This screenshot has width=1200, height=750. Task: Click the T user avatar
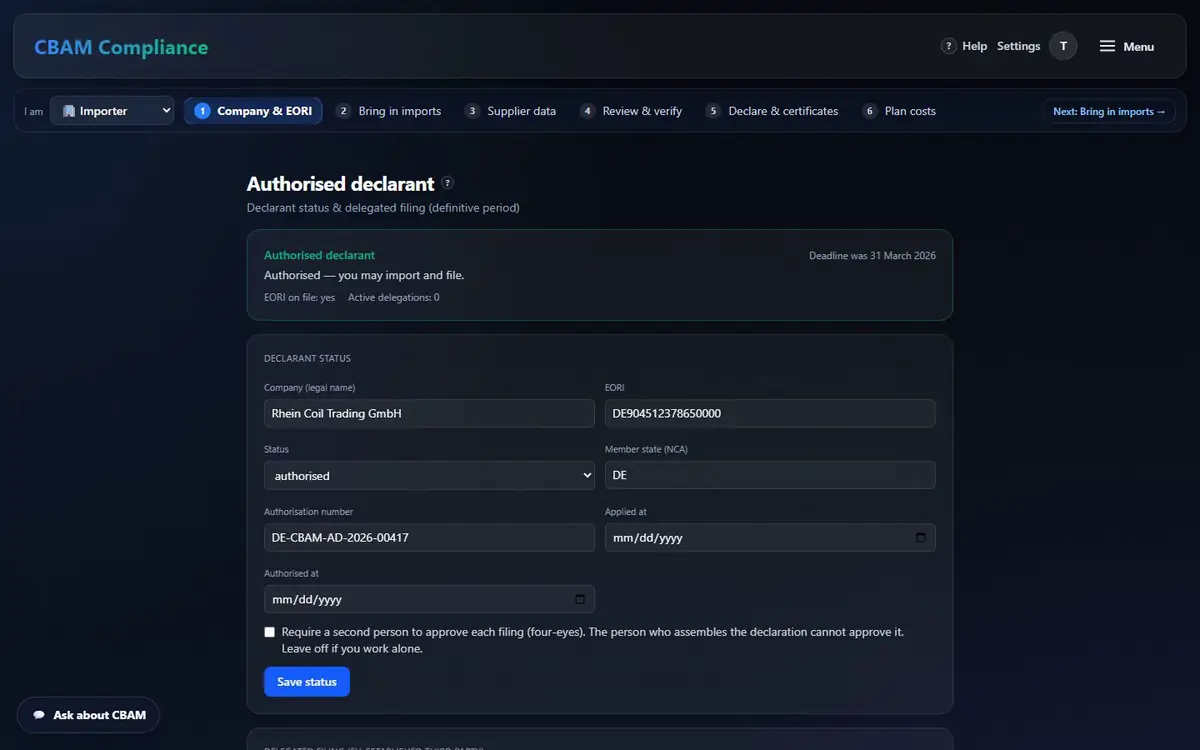(x=1063, y=46)
